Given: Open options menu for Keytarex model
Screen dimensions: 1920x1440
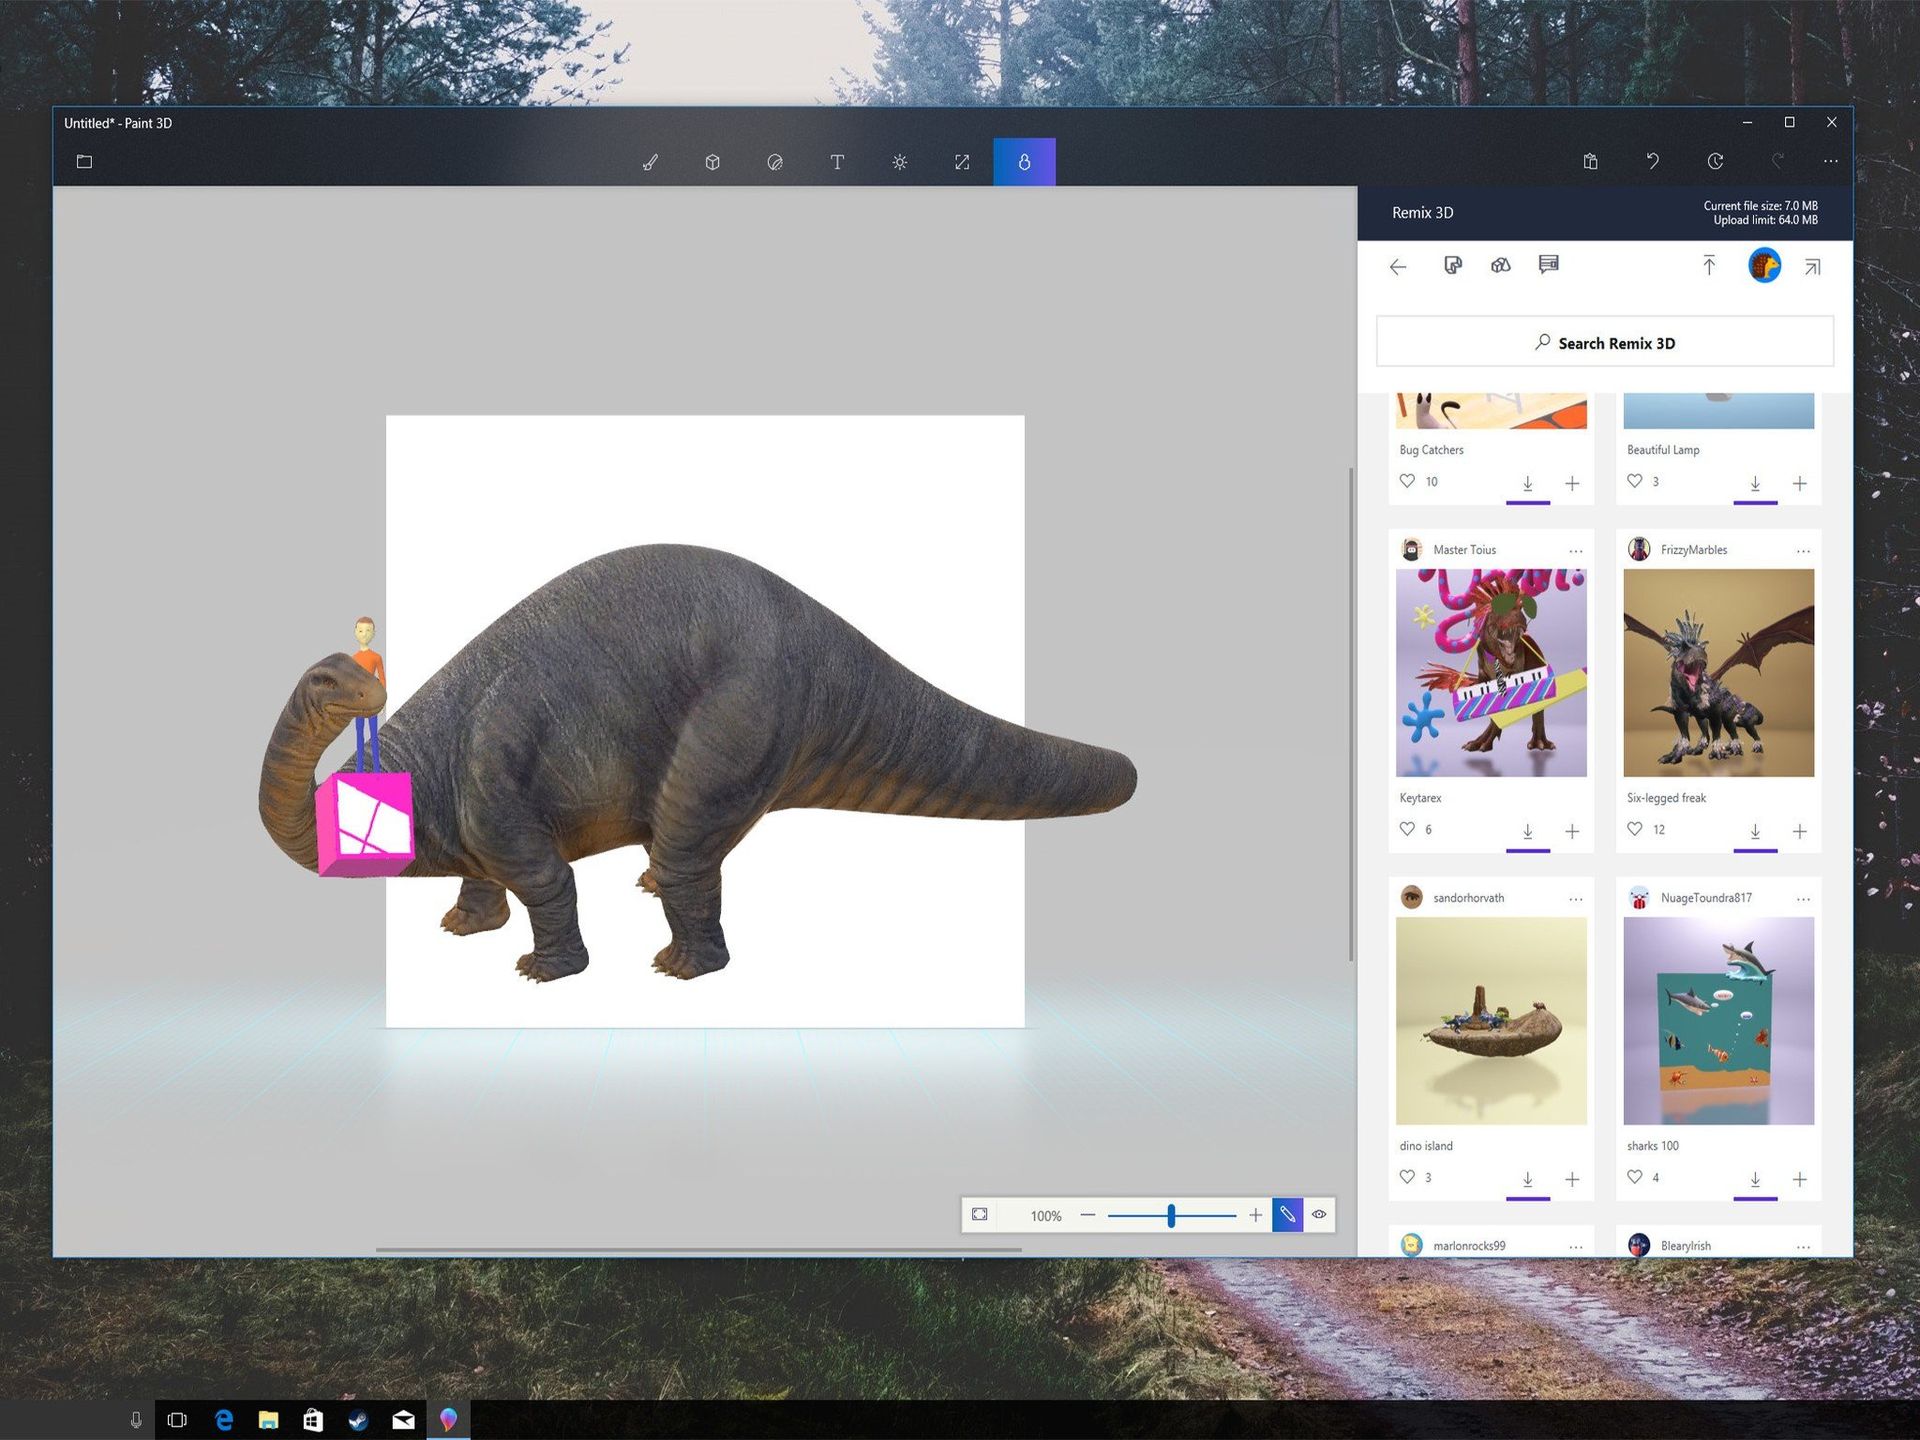Looking at the screenshot, I should coord(1576,550).
